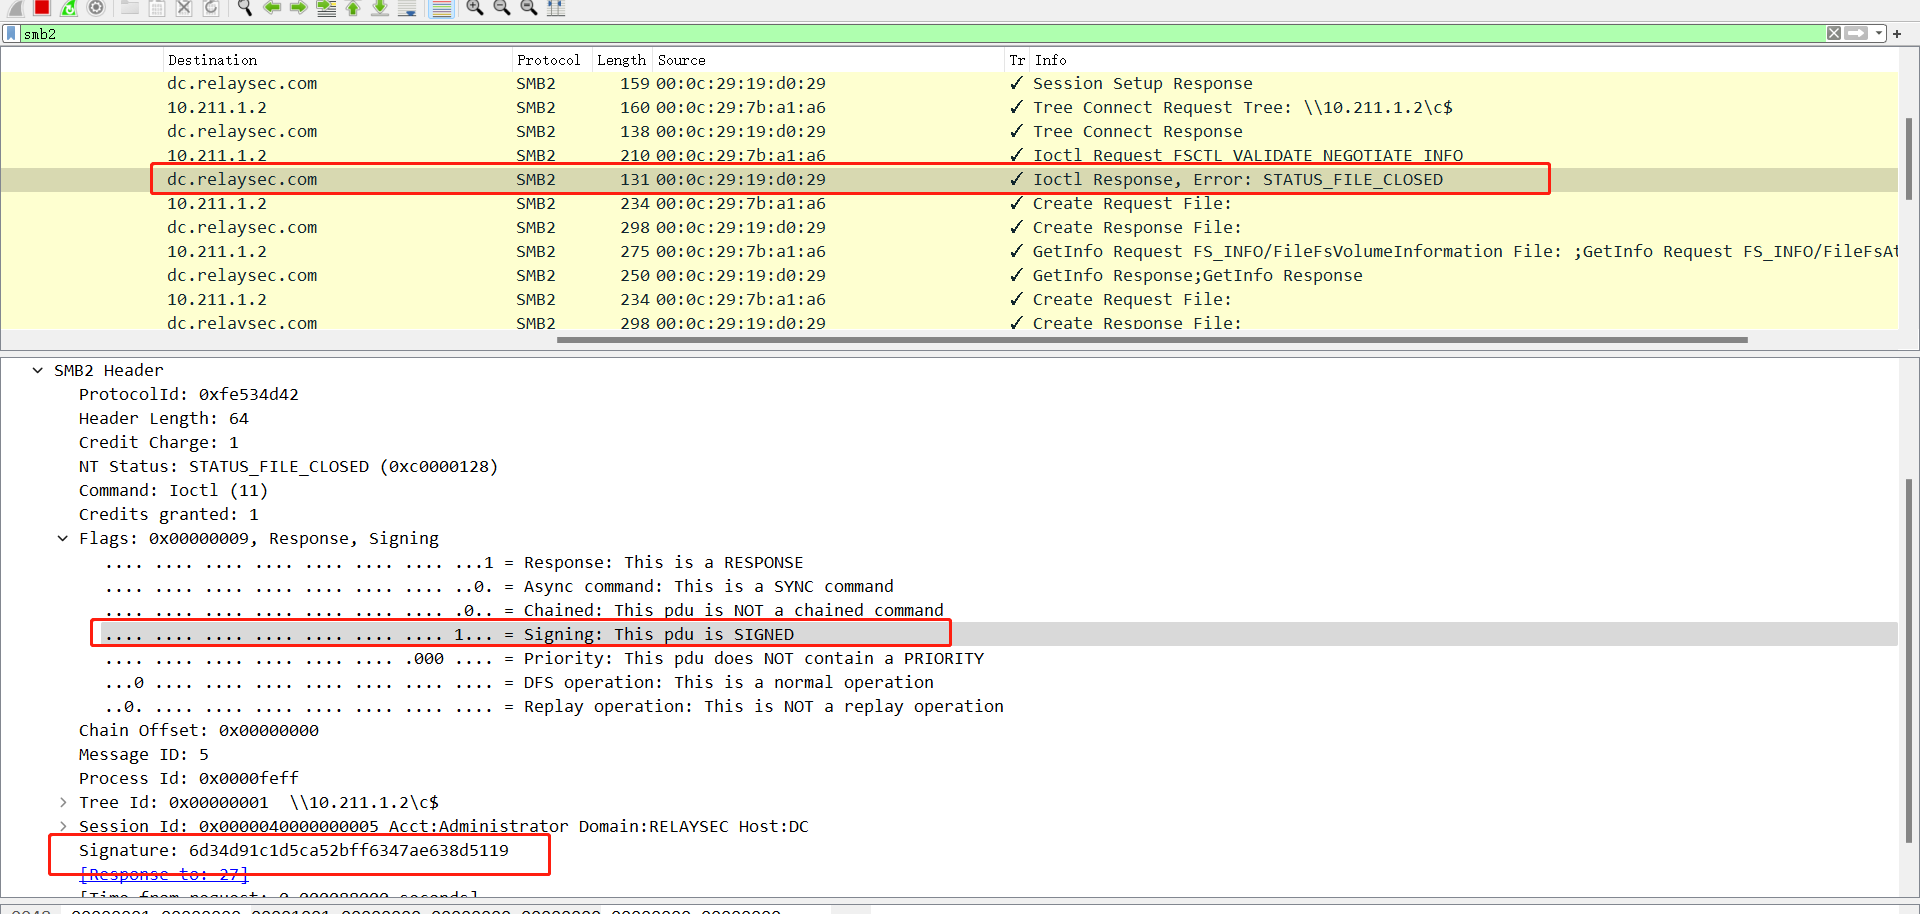Viewport: 1920px width, 914px height.
Task: Select the Async command flag row
Action: [x=499, y=586]
